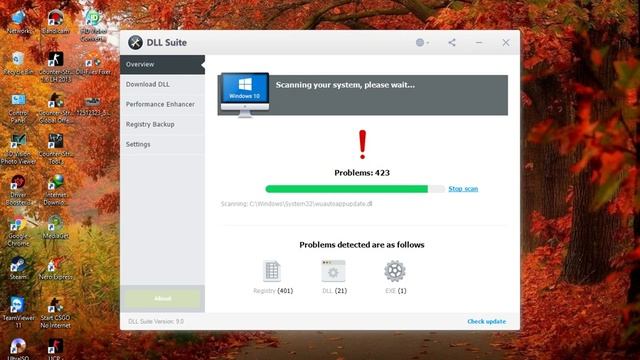Open the MediaGet shortcut
640x360 pixels.
pos(56,227)
